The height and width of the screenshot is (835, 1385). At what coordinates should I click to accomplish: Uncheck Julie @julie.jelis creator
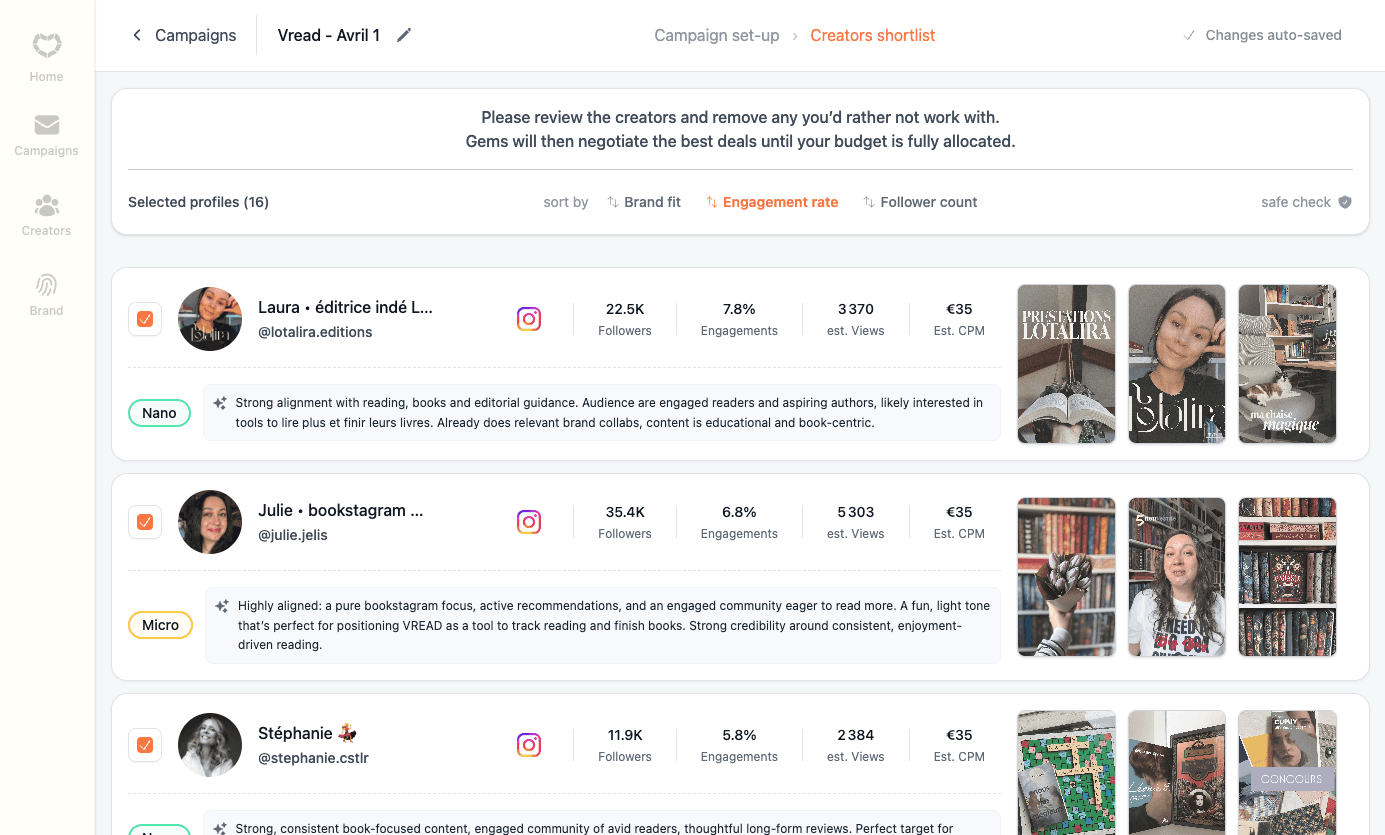(x=145, y=522)
